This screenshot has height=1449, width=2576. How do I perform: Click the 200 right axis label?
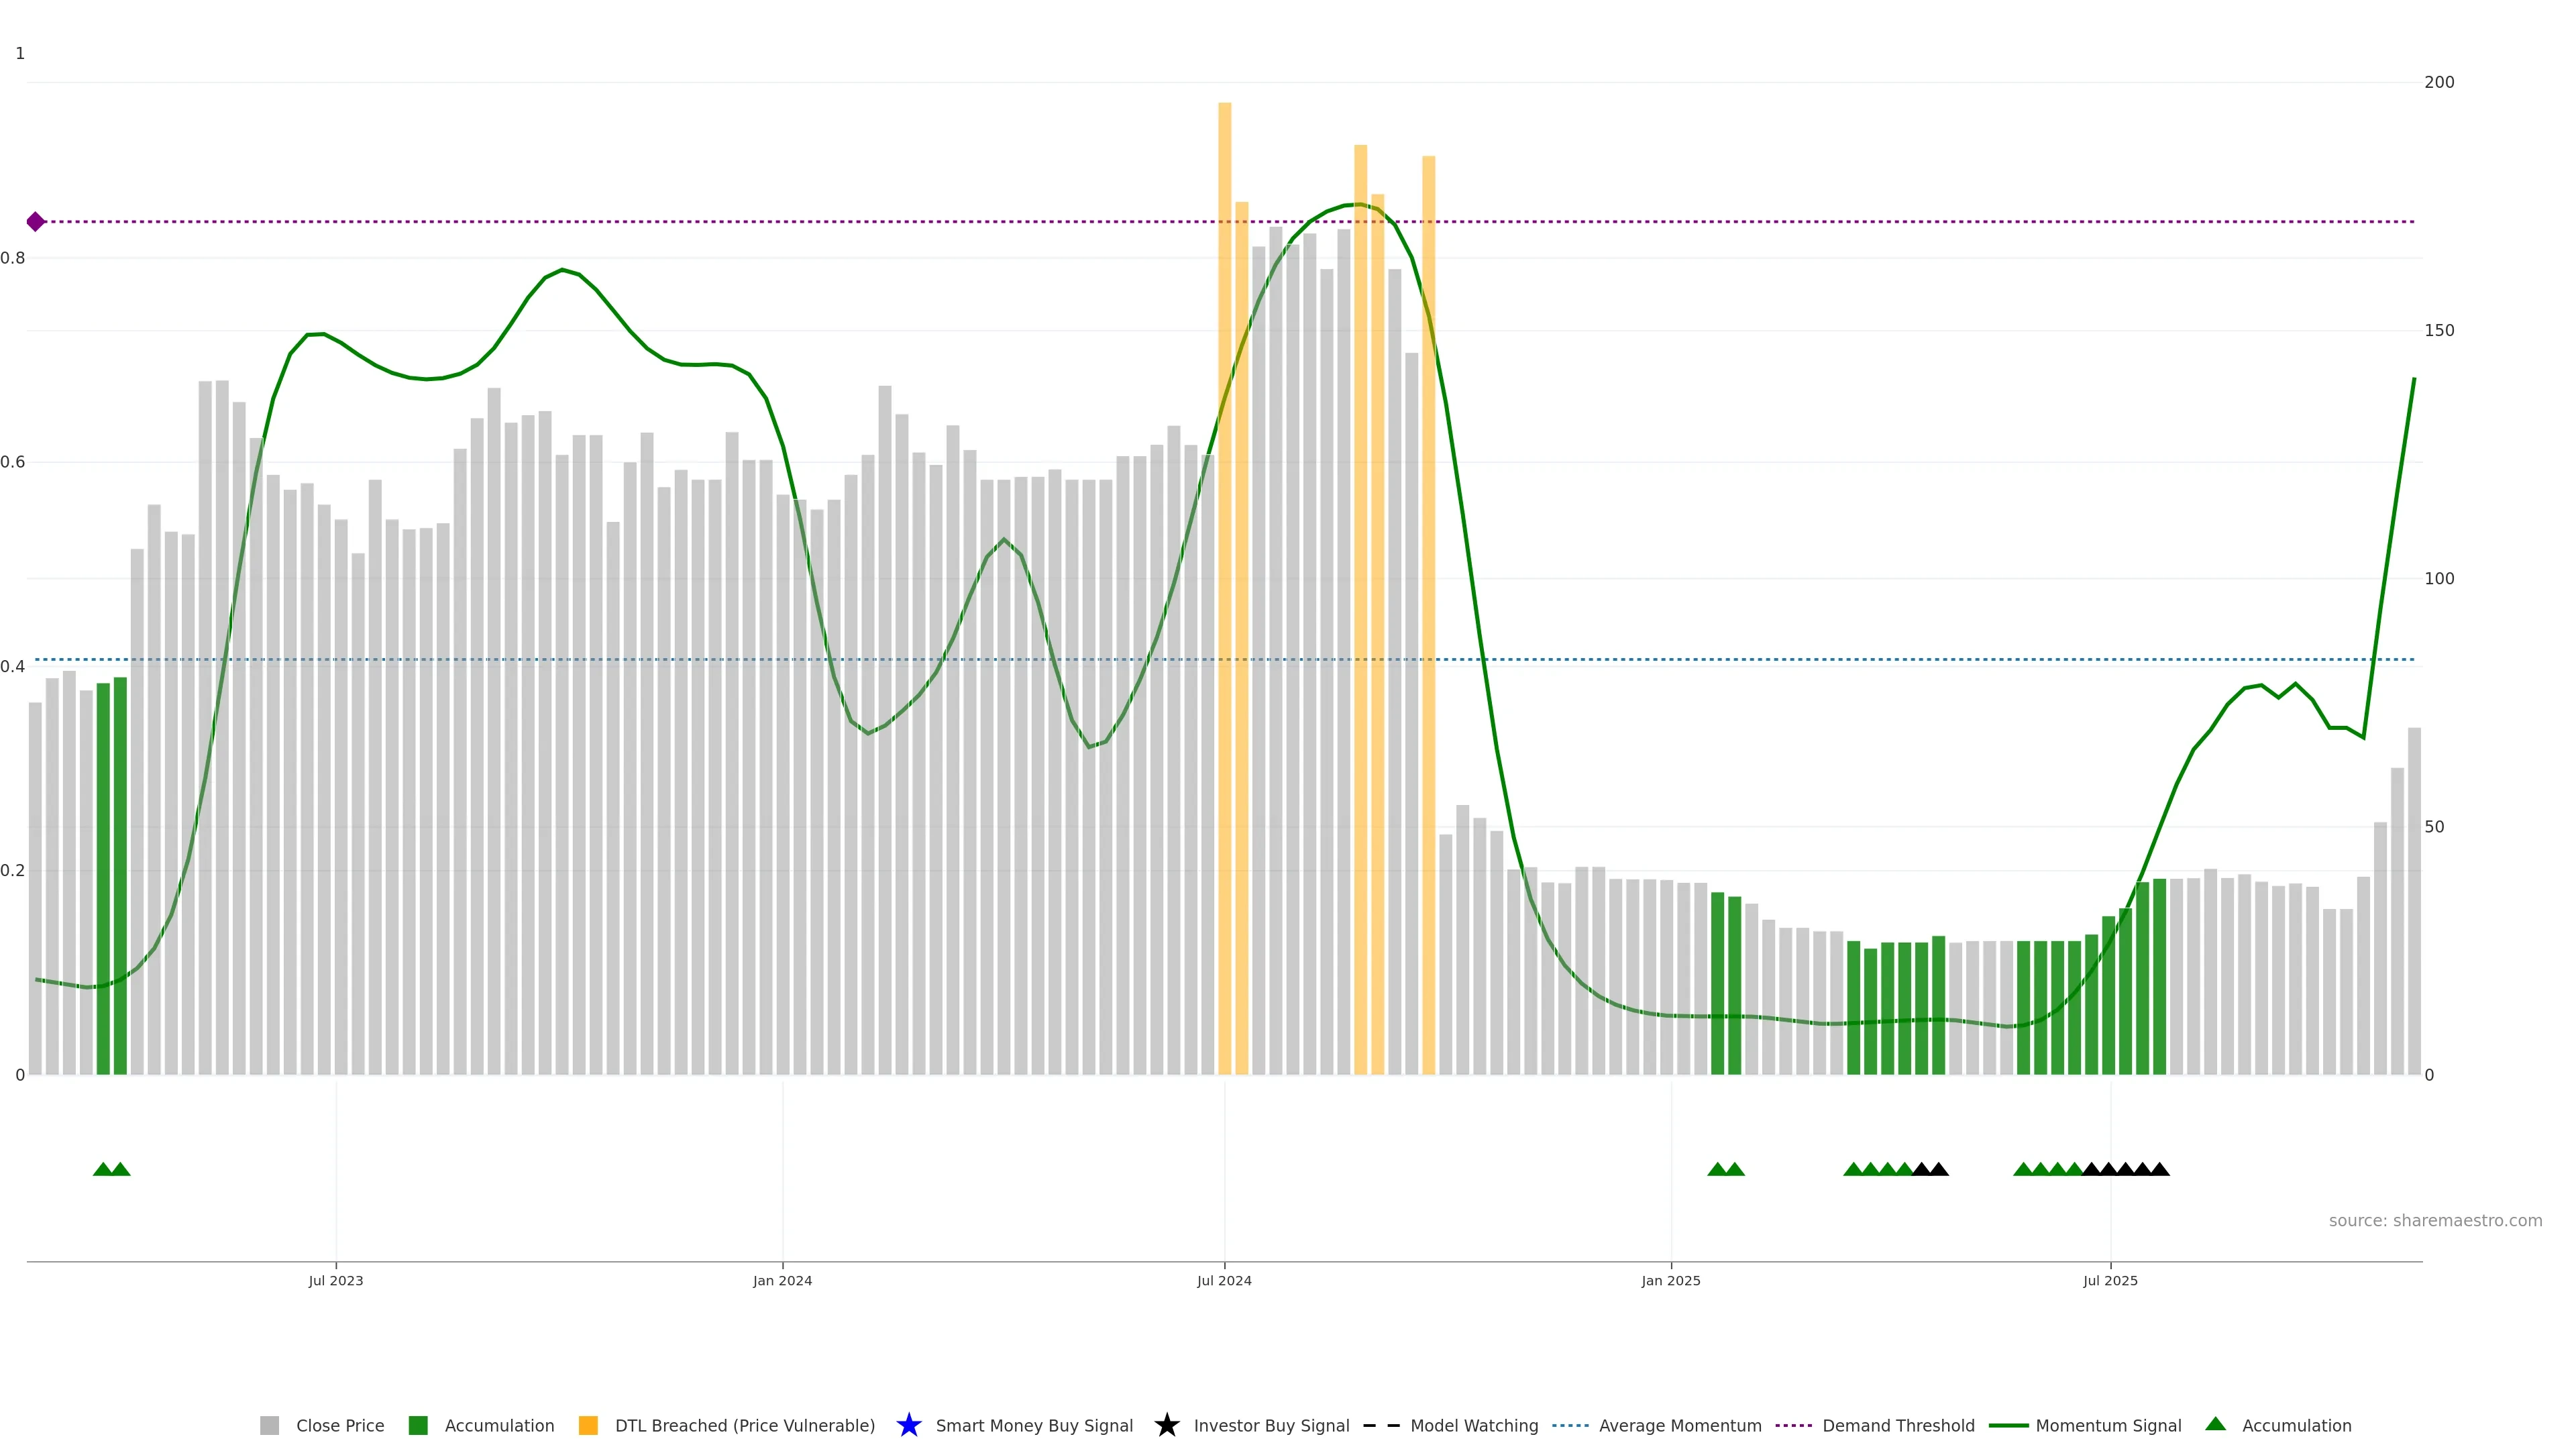tap(2439, 82)
